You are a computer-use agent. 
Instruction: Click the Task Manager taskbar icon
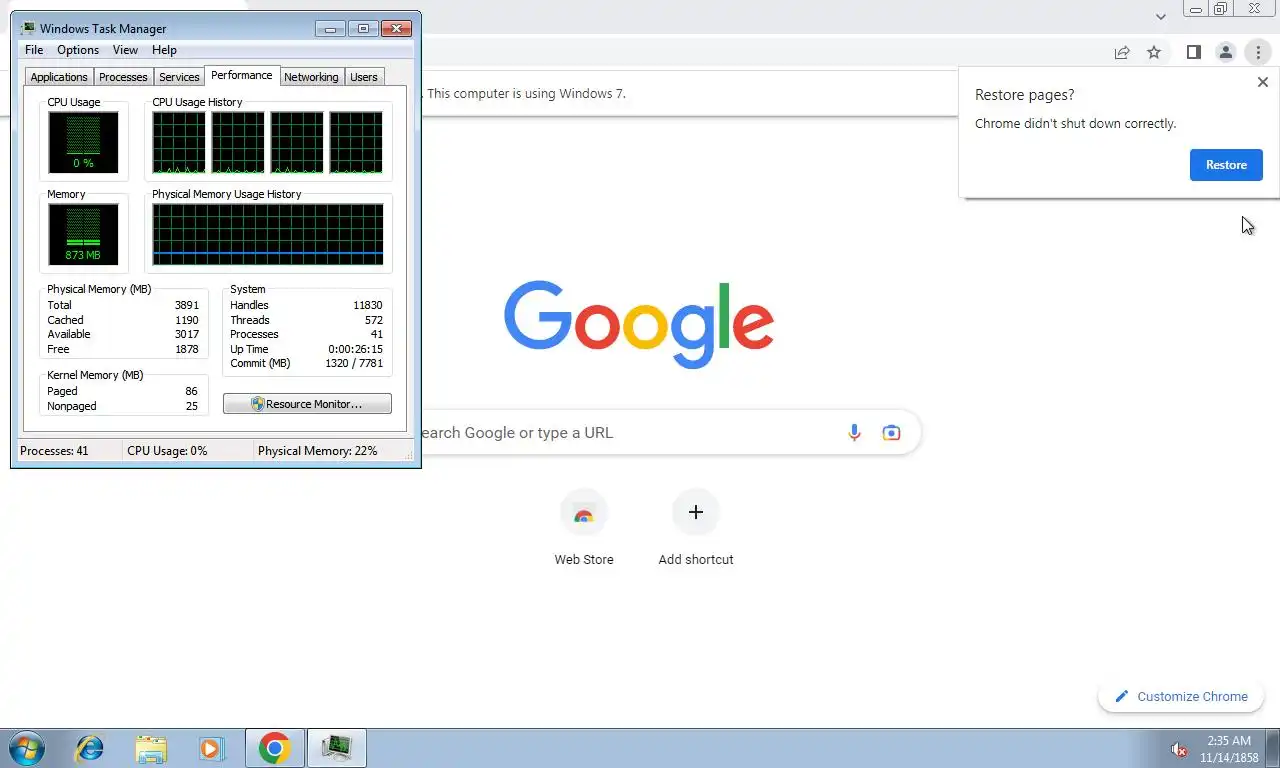point(337,748)
